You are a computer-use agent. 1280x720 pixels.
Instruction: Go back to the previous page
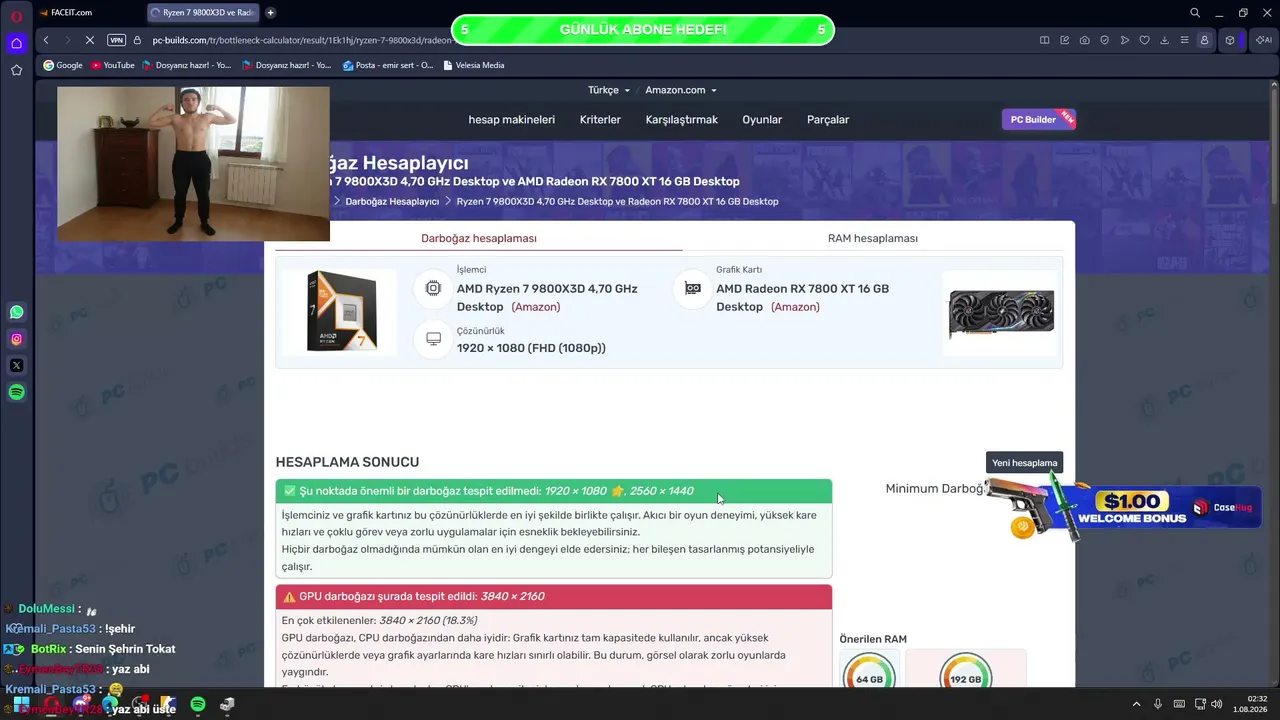46,40
